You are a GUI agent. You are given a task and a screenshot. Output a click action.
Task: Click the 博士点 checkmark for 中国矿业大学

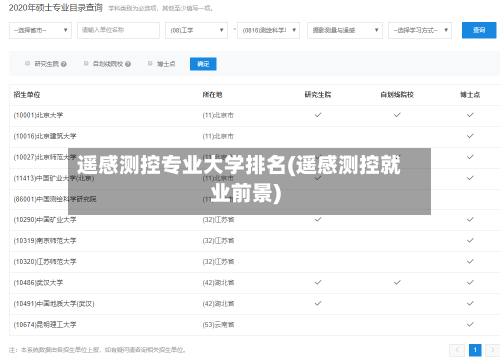pyautogui.click(x=470, y=219)
